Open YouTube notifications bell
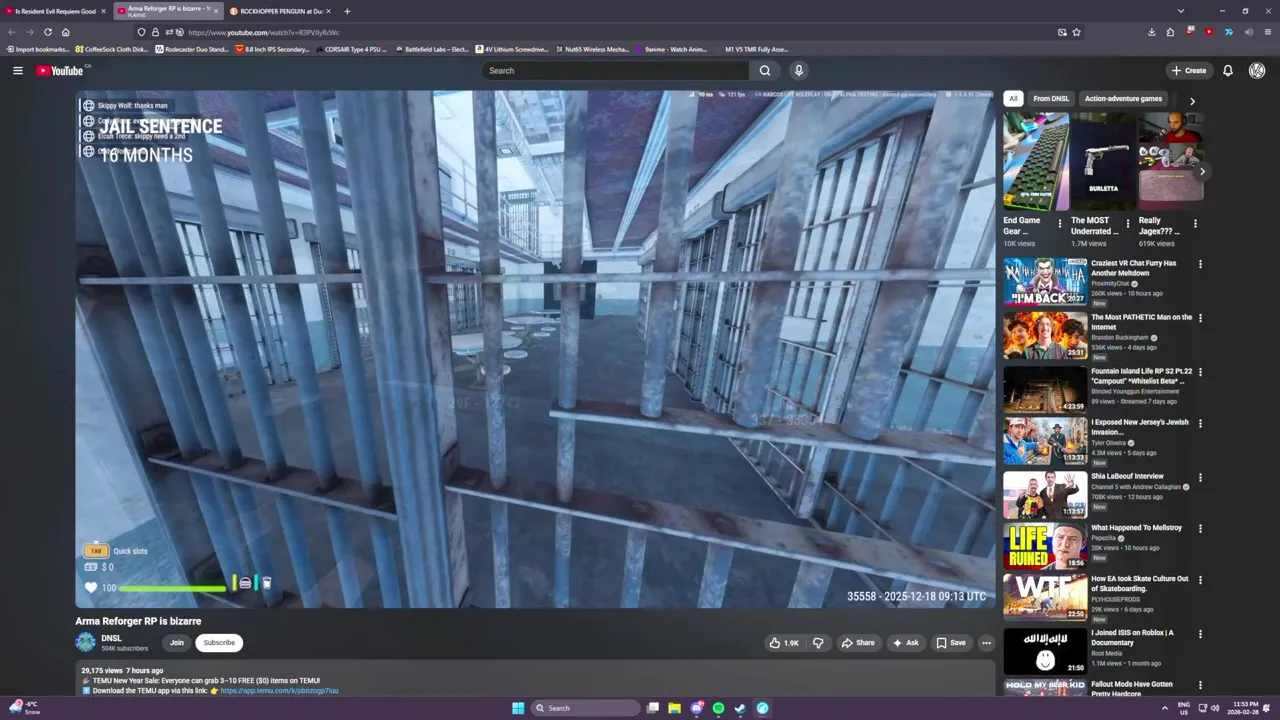 click(1227, 70)
